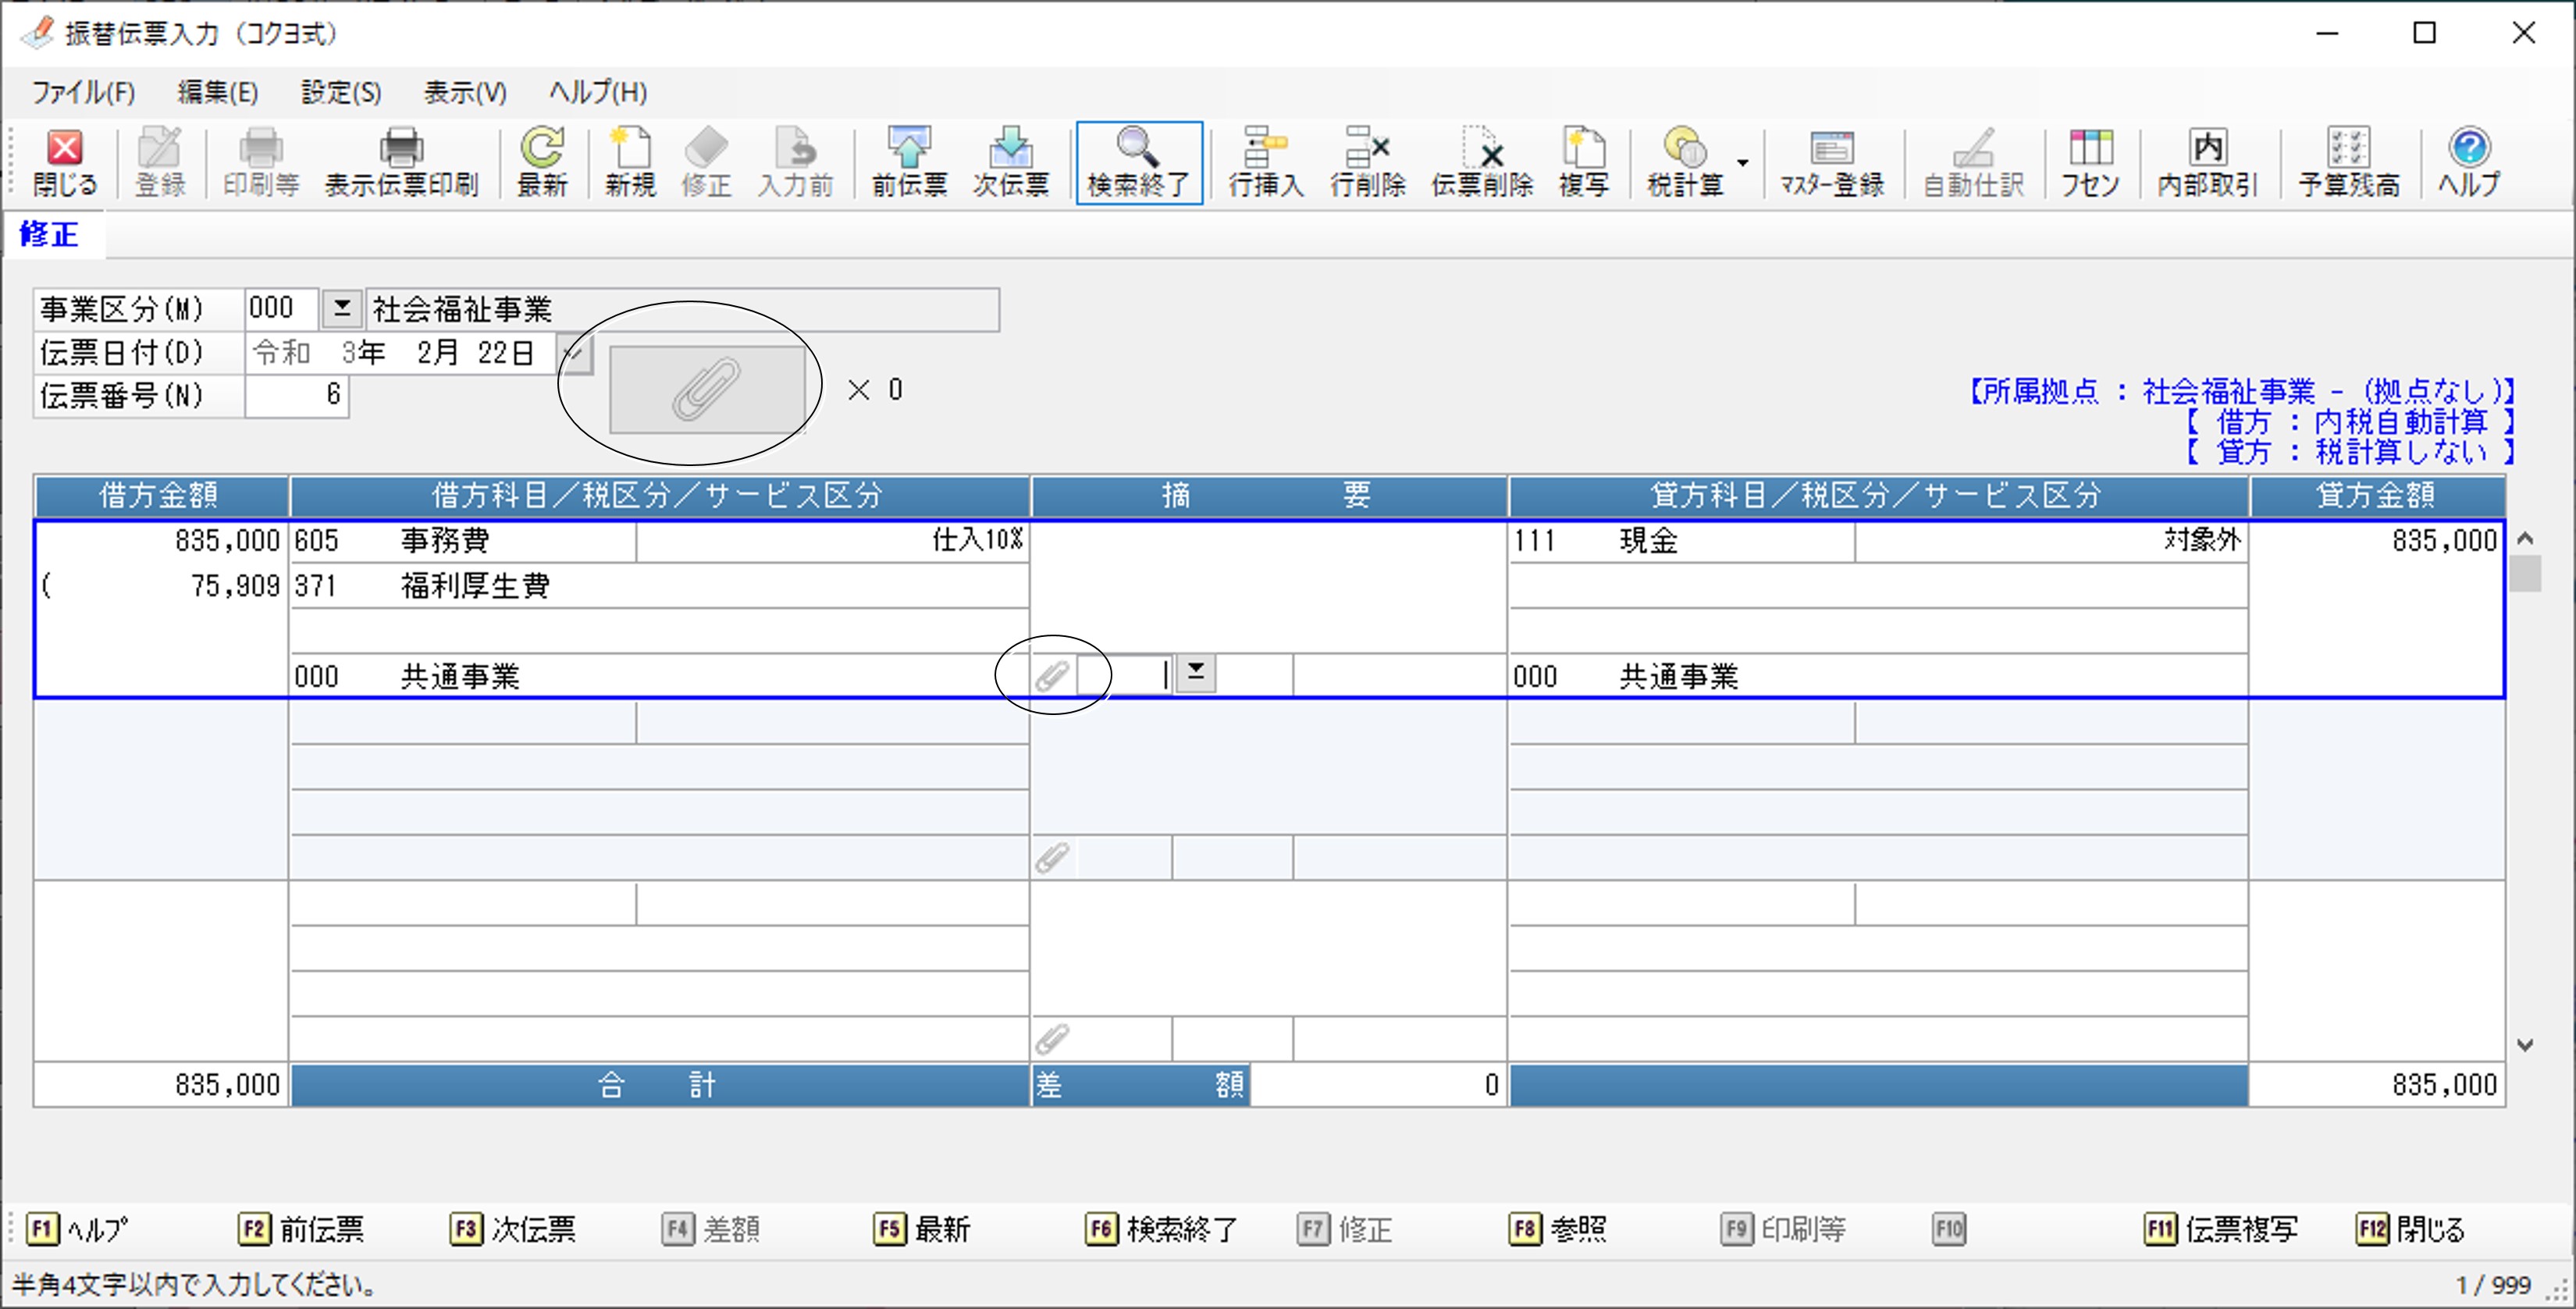Expand the 事業区分 dropdown
The width and height of the screenshot is (2576, 1309).
point(342,308)
